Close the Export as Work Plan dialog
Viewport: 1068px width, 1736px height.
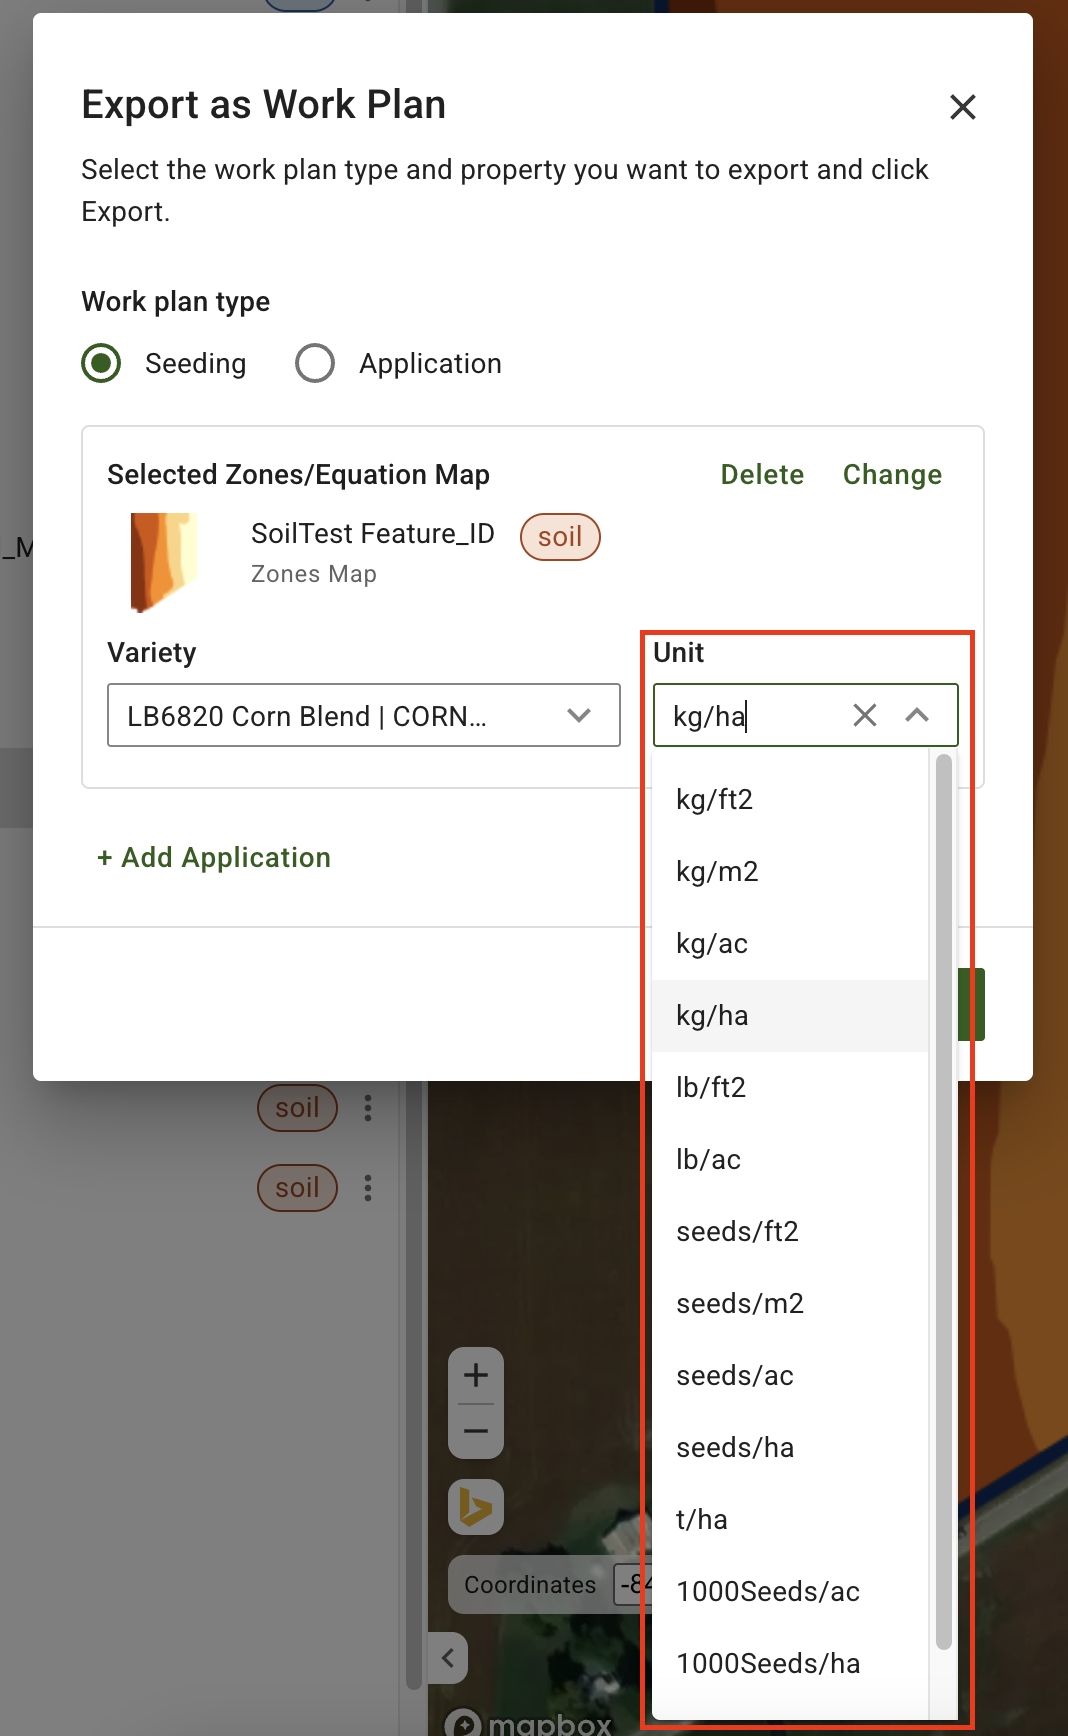pyautogui.click(x=962, y=107)
